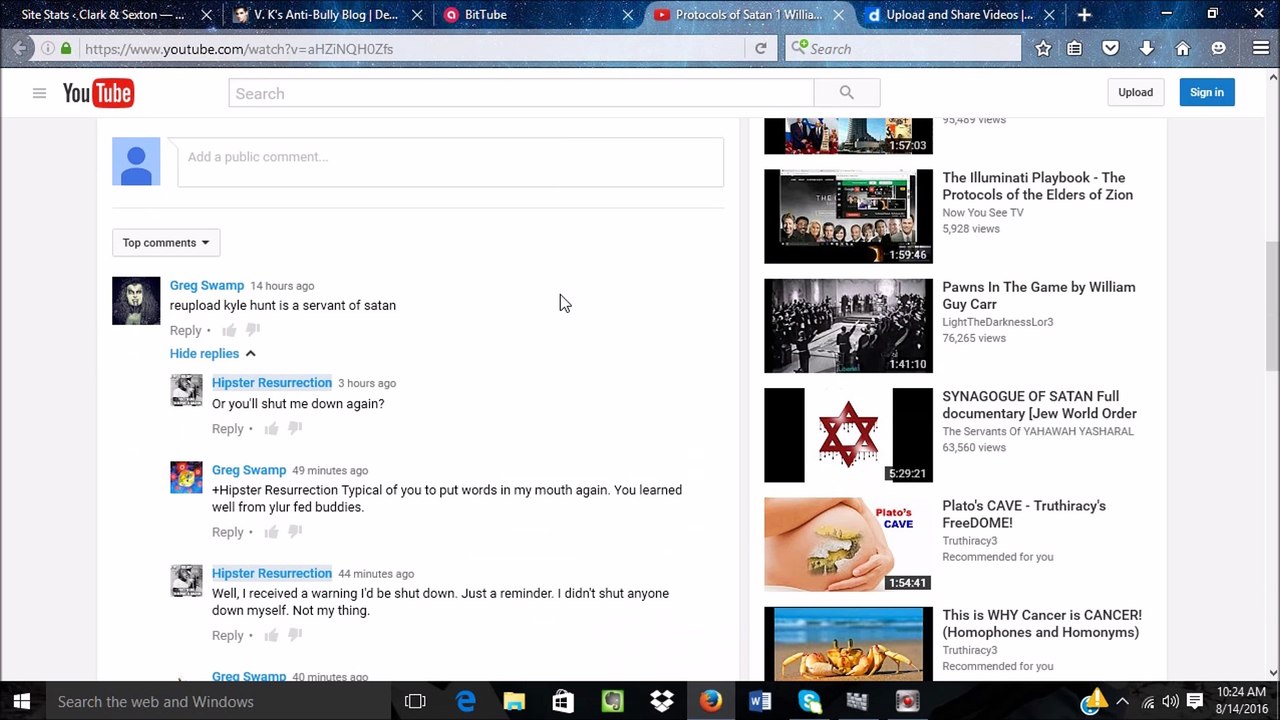This screenshot has width=1280, height=720.
Task: Open Hipster Resurrection's channel from the 3 hours ago reply
Action: 271,382
